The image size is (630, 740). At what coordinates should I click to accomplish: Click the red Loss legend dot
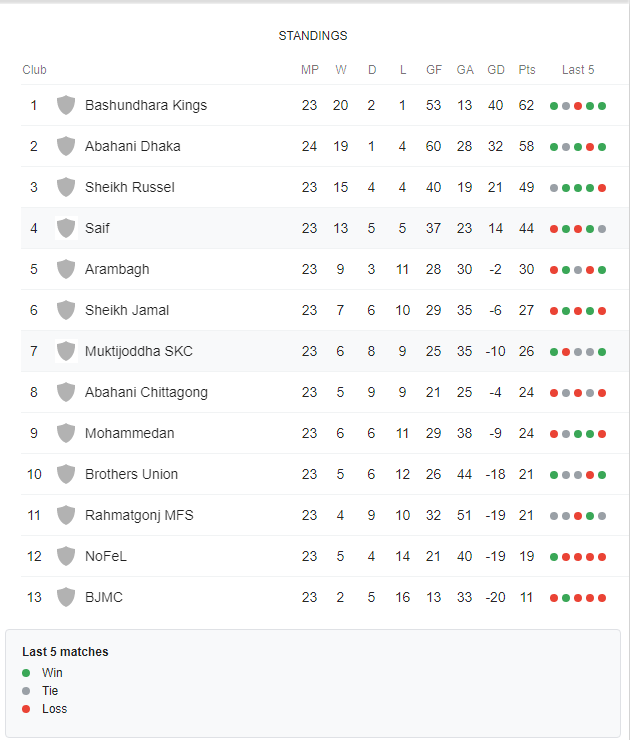26,709
